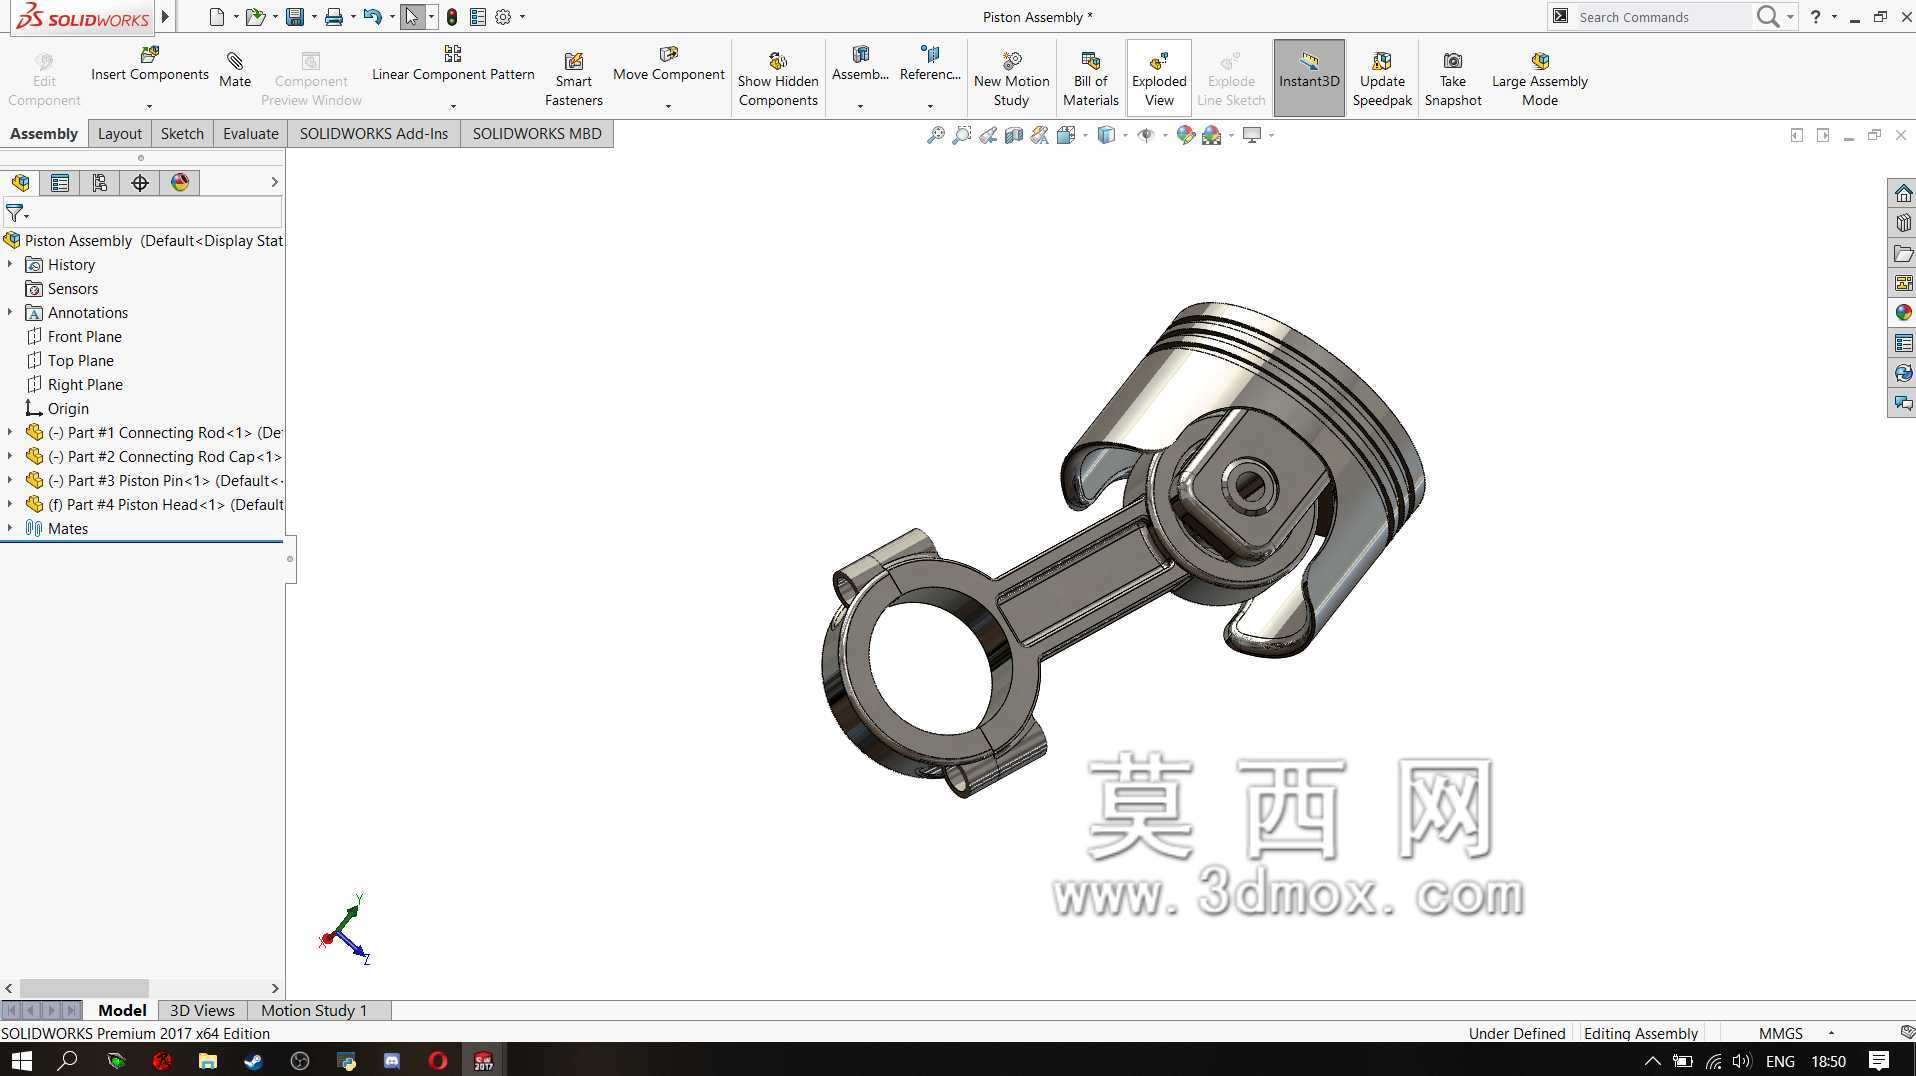The height and width of the screenshot is (1076, 1916).
Task: Click Zoom to Area icon
Action: pyautogui.click(x=961, y=135)
